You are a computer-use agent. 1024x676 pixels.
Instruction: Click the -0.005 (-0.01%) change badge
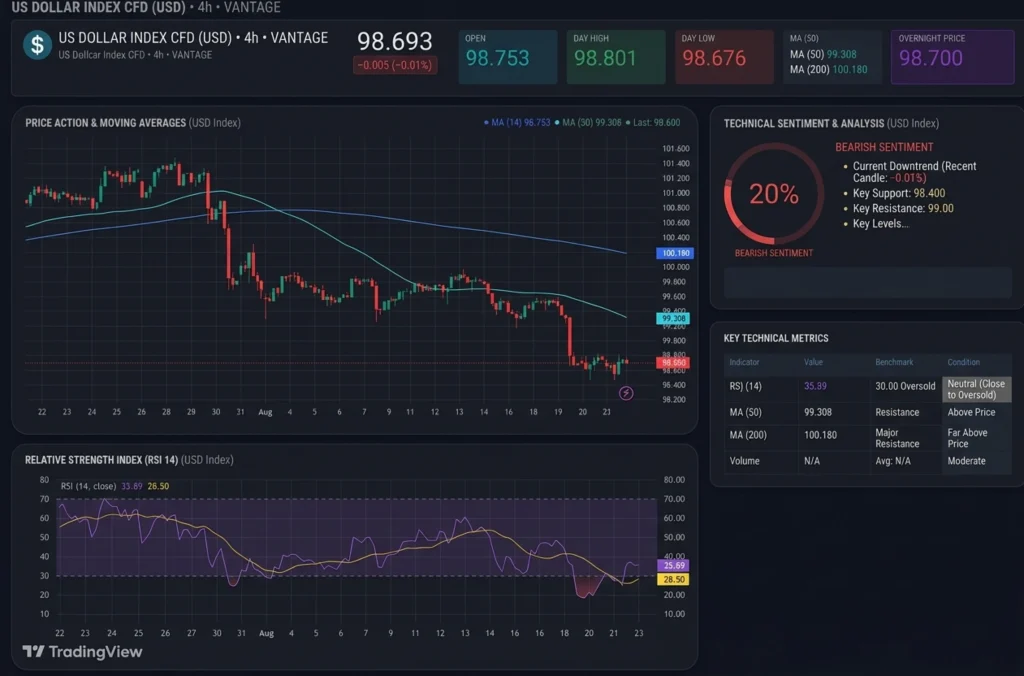click(395, 65)
